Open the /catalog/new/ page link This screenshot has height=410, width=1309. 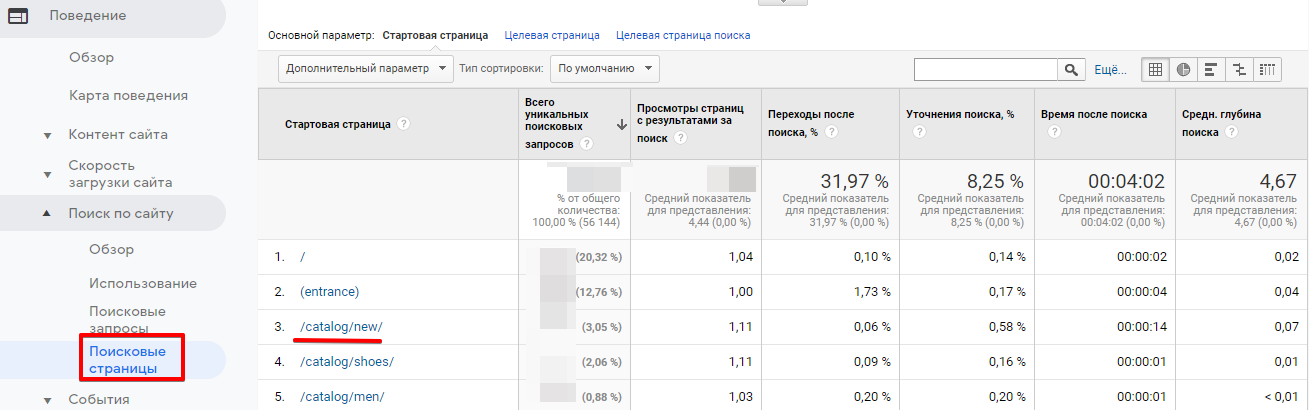coord(341,326)
